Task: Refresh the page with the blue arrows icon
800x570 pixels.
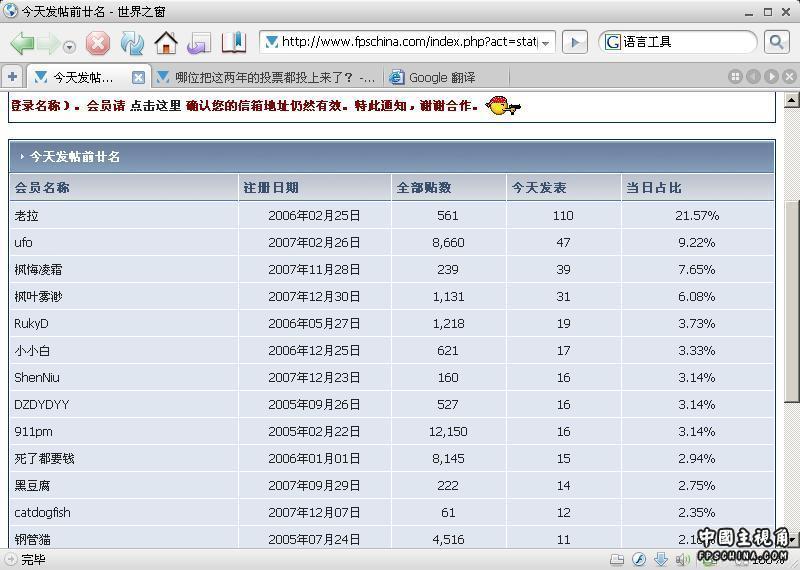Action: 132,43
